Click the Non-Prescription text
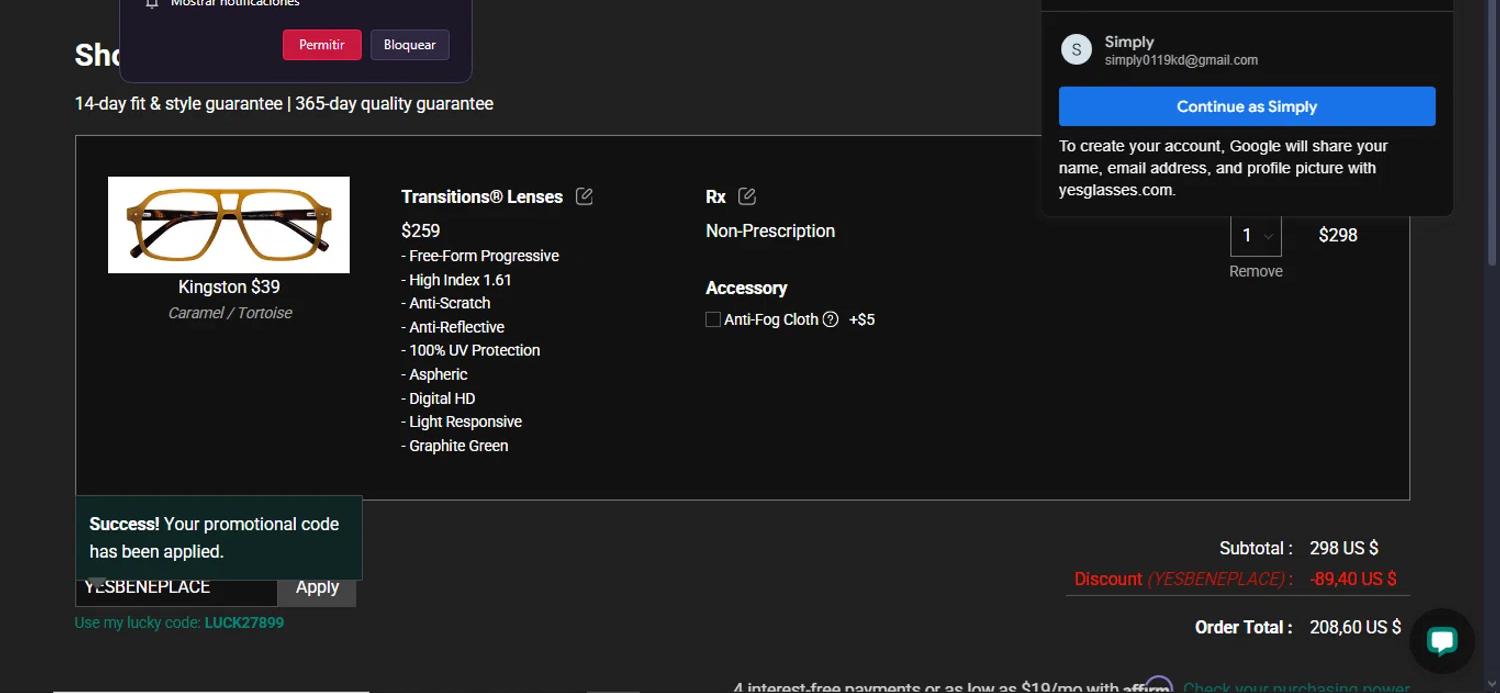Screen dimensions: 1500x693 point(770,231)
